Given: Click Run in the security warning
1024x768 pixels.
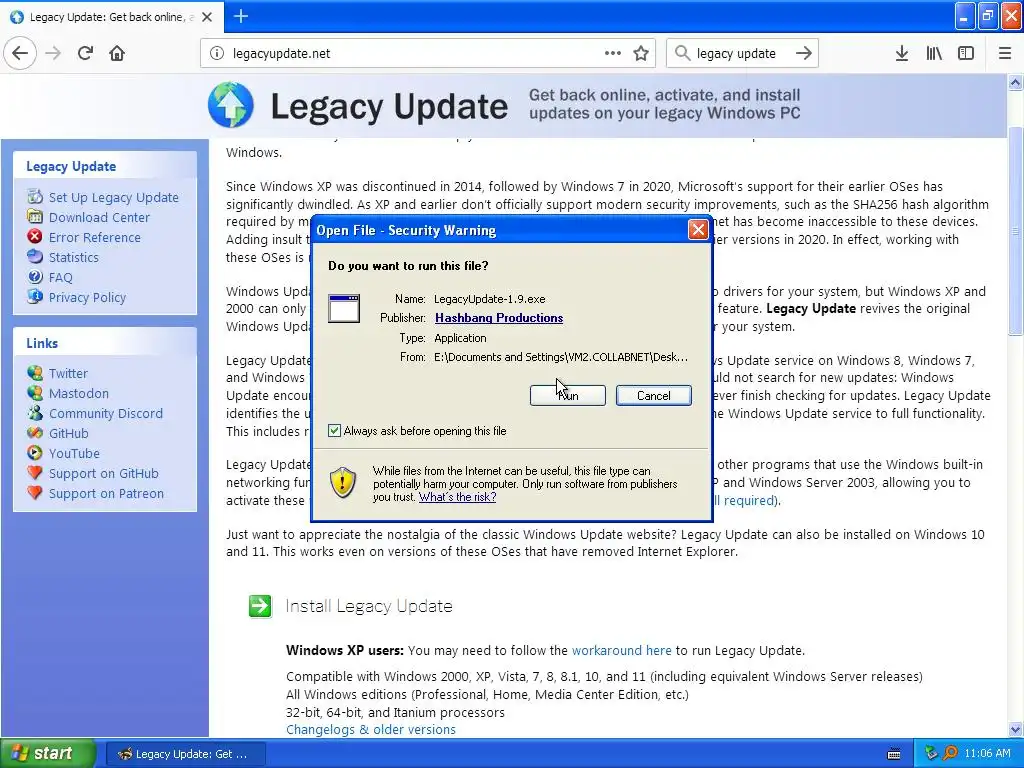Looking at the screenshot, I should pyautogui.click(x=568, y=395).
